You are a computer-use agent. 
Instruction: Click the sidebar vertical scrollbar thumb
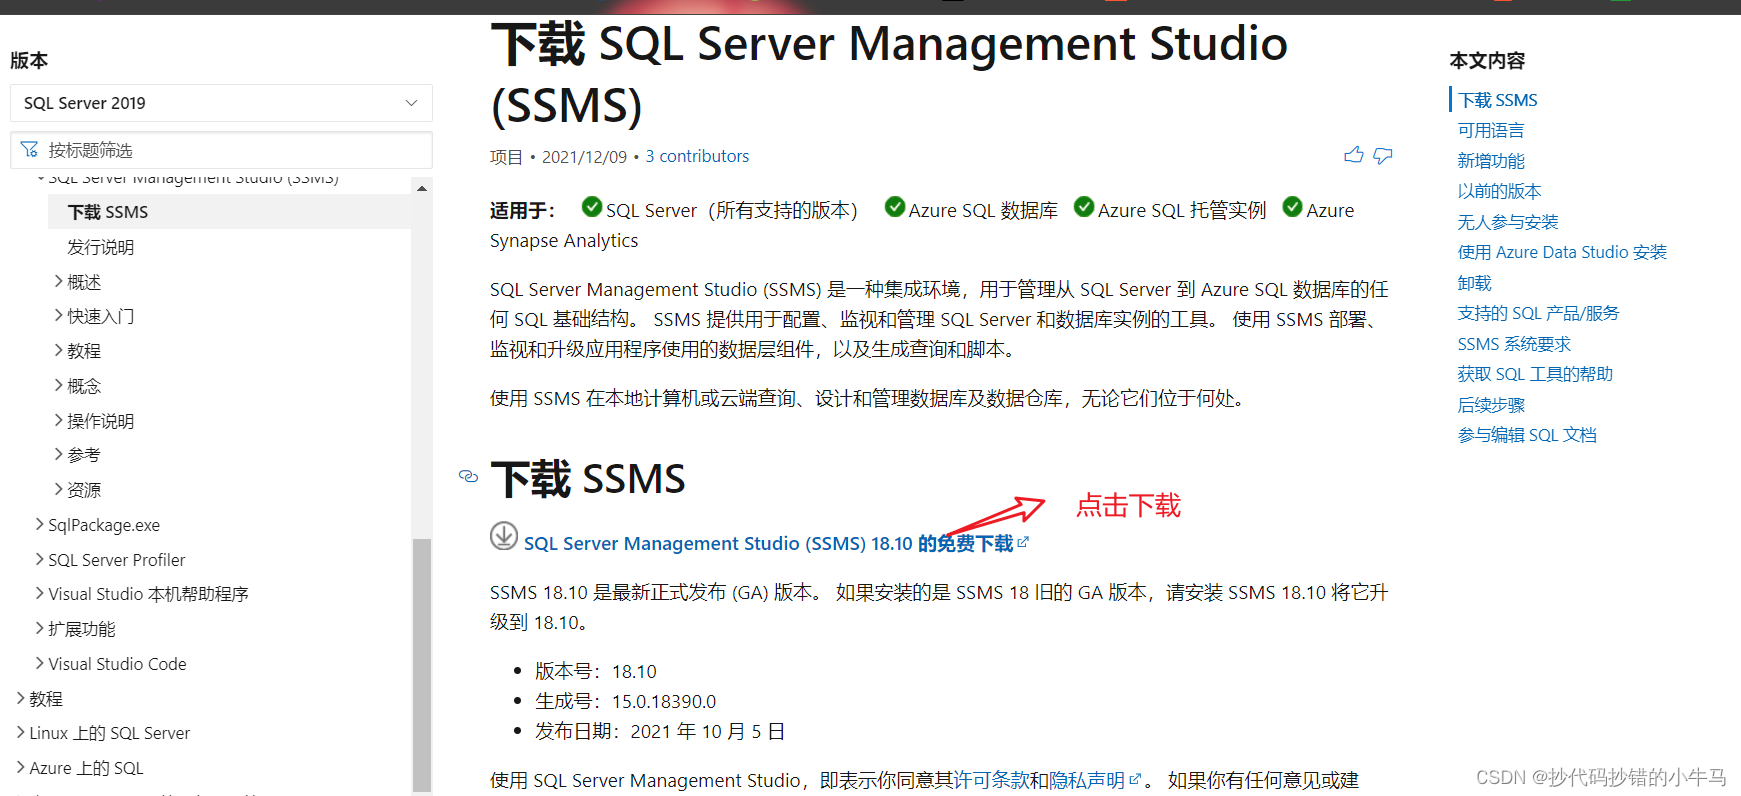tap(422, 665)
